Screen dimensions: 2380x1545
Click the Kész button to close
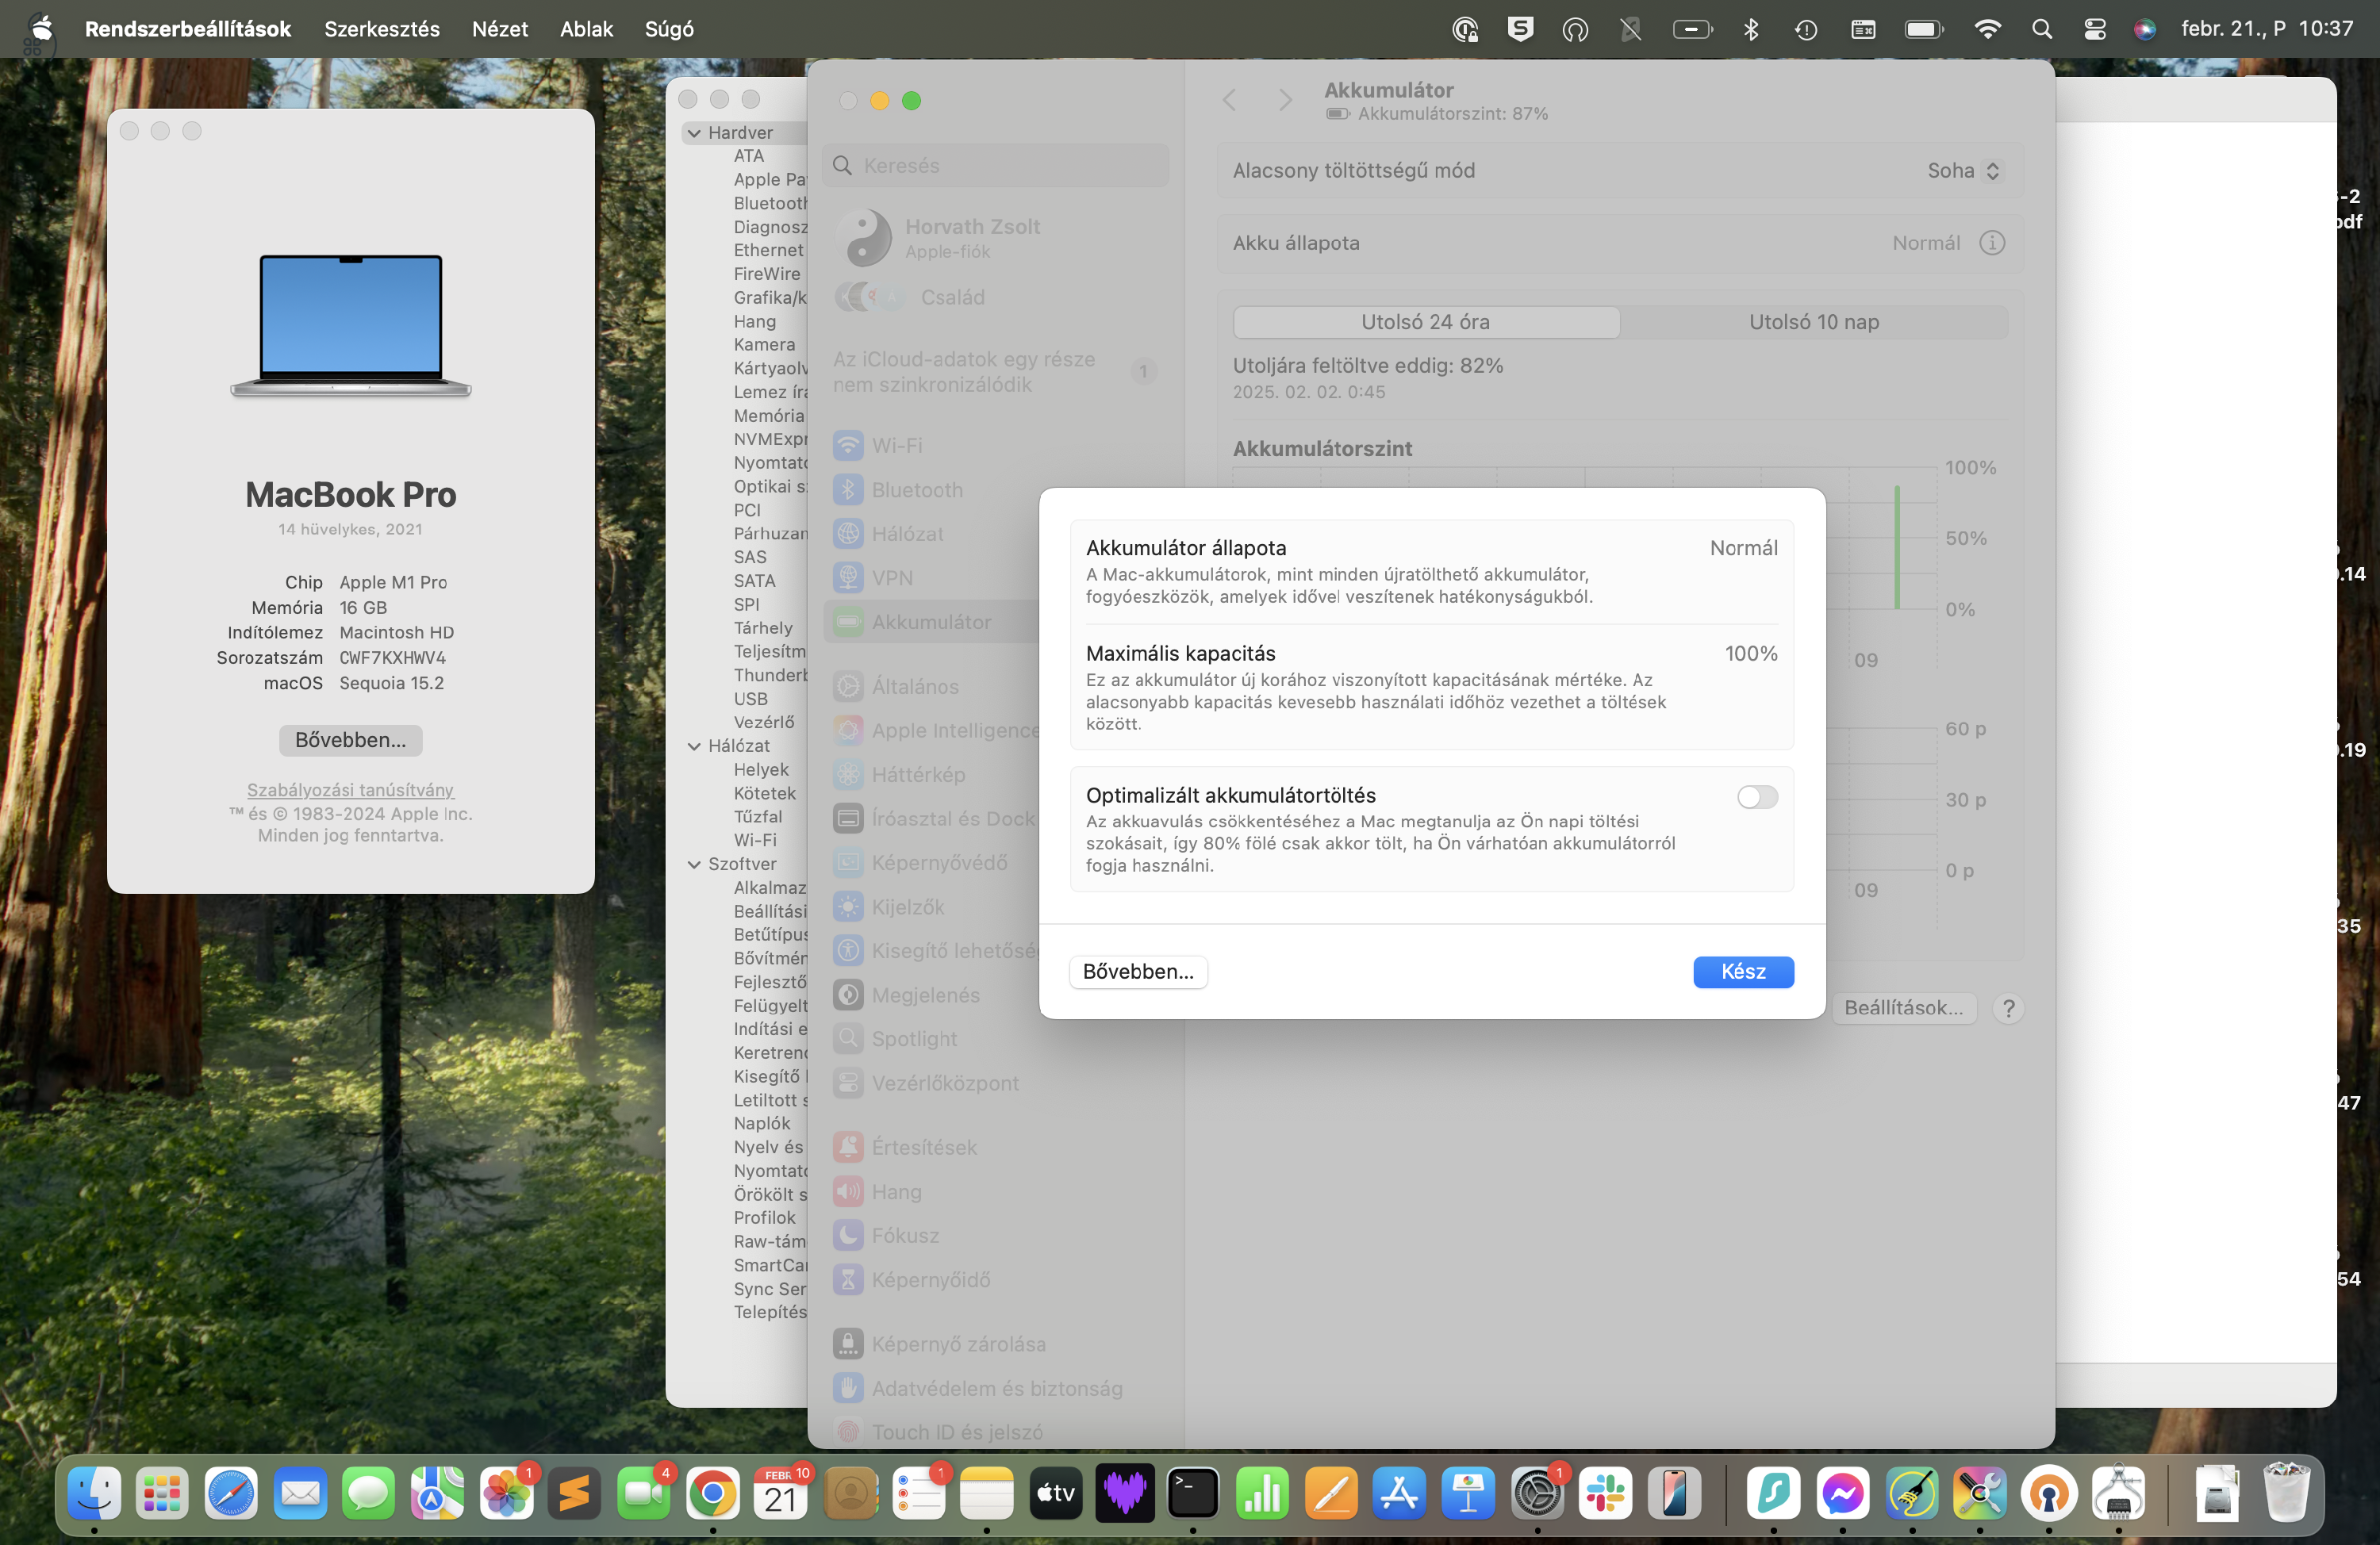[x=1741, y=969]
